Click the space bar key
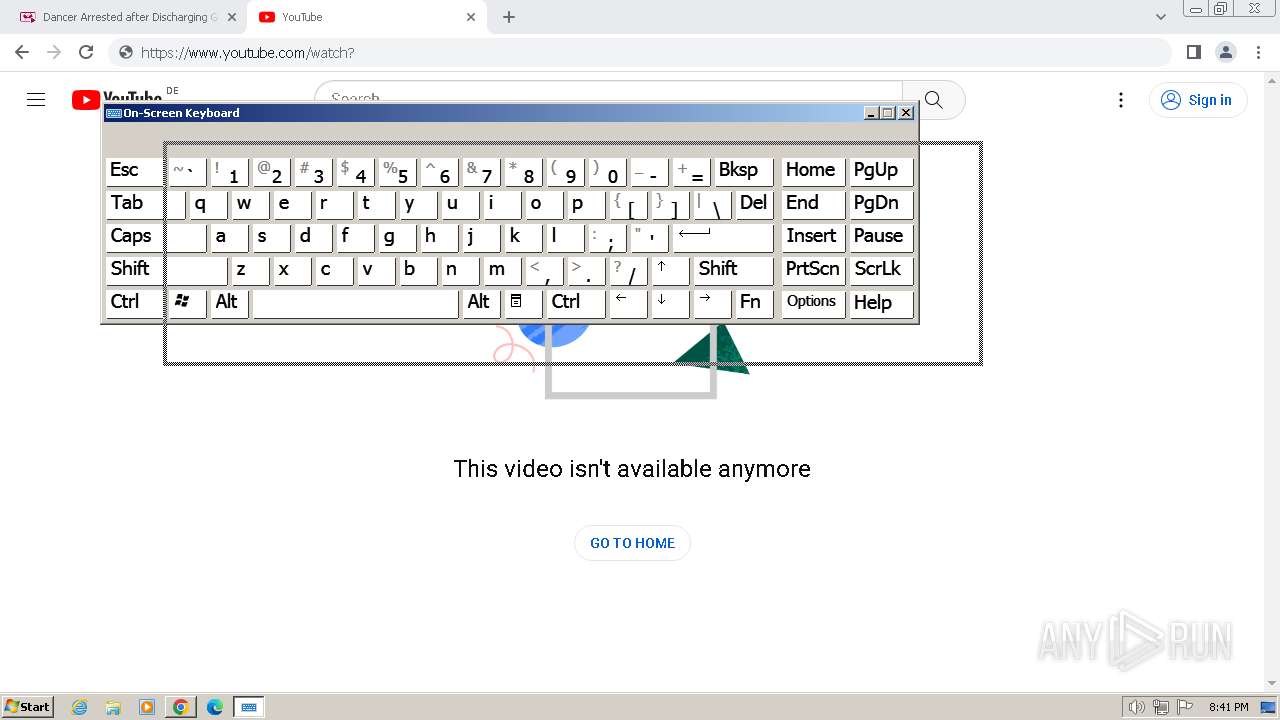Image resolution: width=1280 pixels, height=720 pixels. click(356, 303)
